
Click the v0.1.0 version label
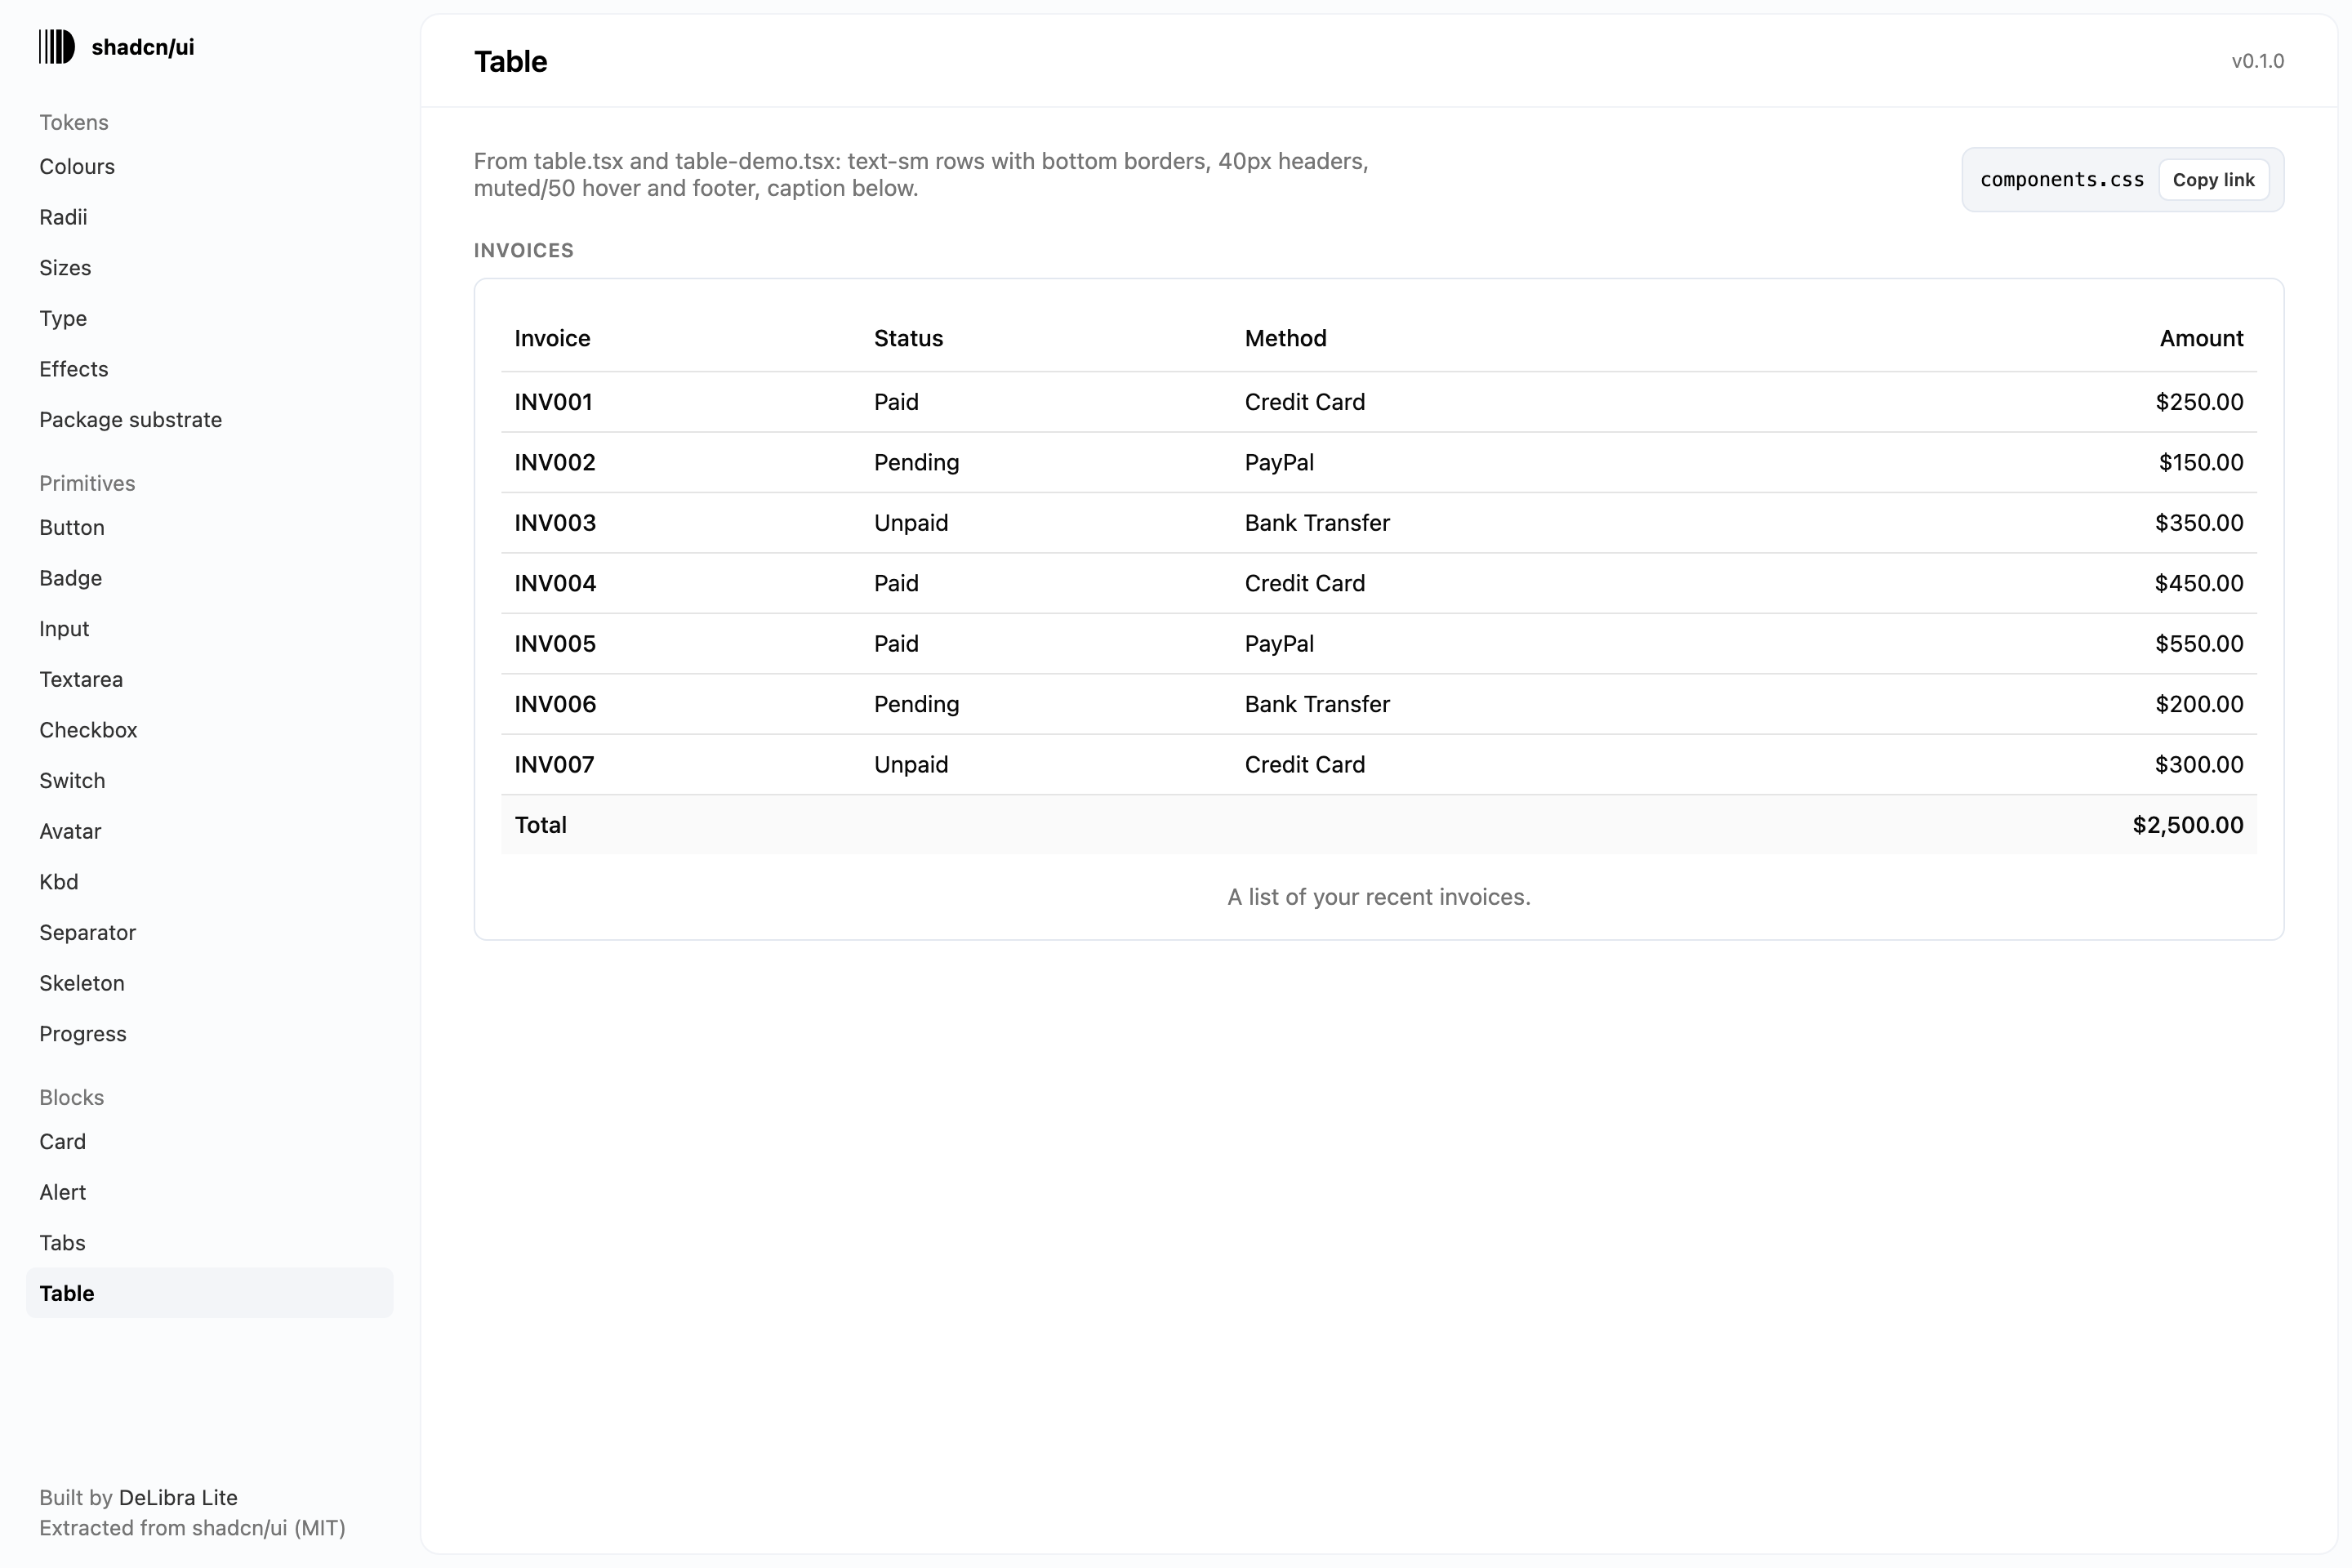[2257, 61]
